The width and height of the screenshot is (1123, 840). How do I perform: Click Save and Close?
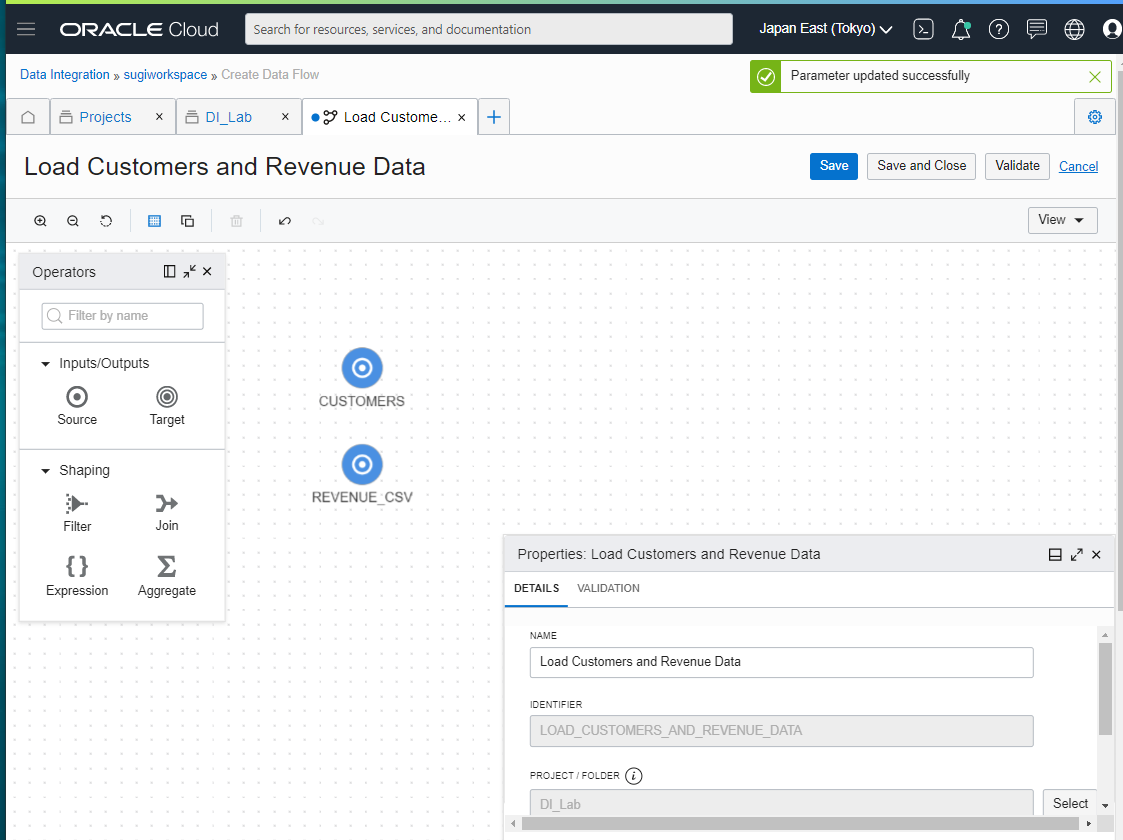921,166
